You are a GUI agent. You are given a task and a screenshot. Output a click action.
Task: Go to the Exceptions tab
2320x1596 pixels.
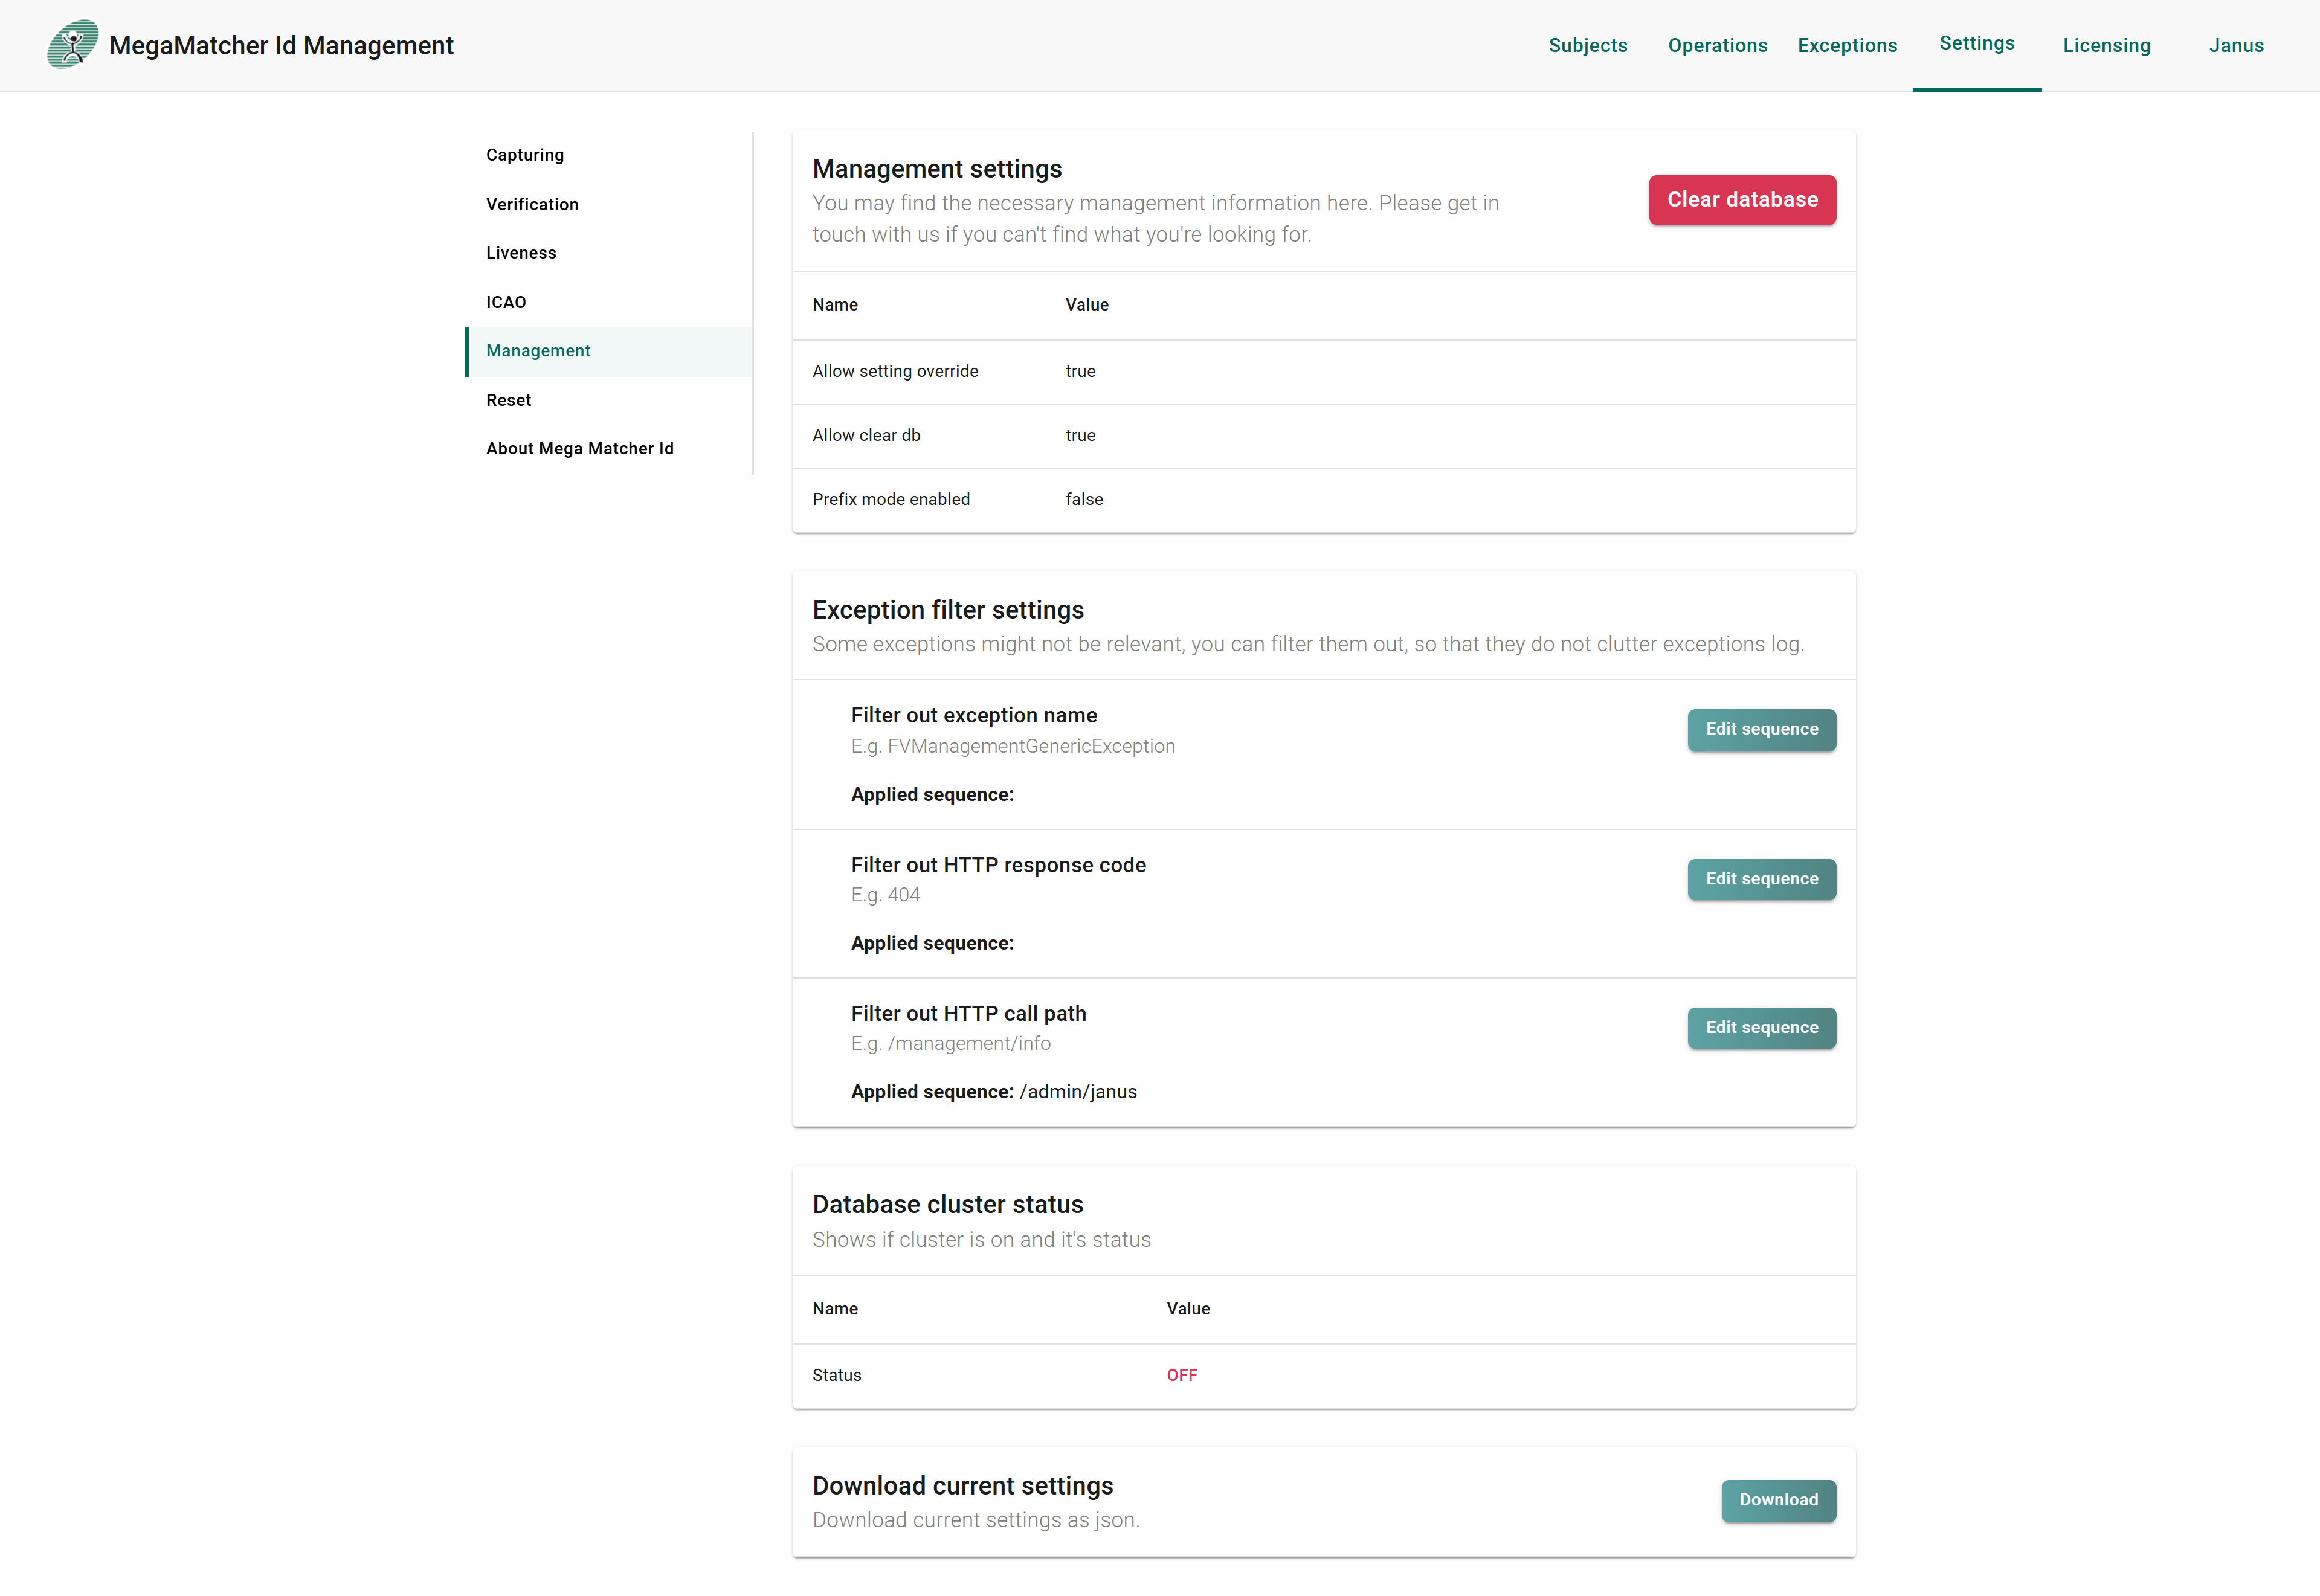(x=1847, y=46)
